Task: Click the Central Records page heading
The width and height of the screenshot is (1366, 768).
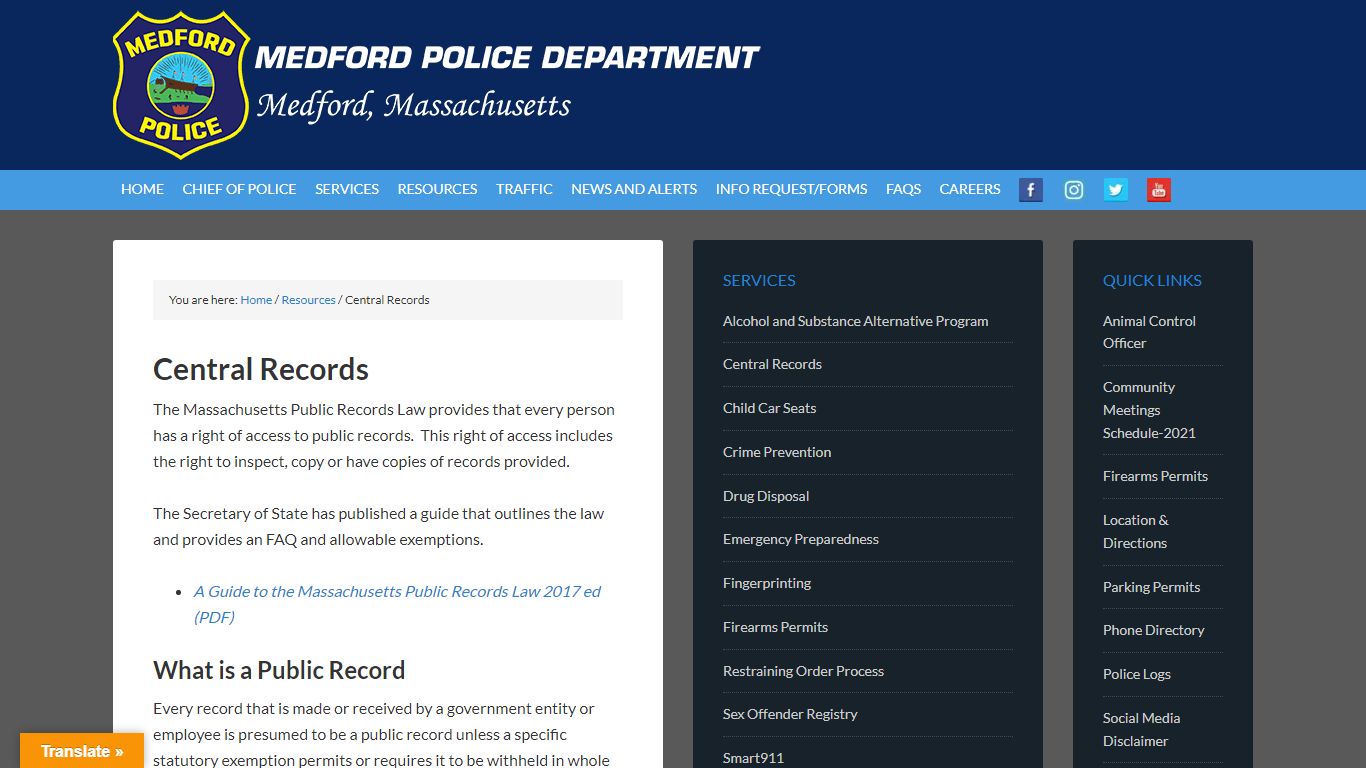Action: [261, 369]
